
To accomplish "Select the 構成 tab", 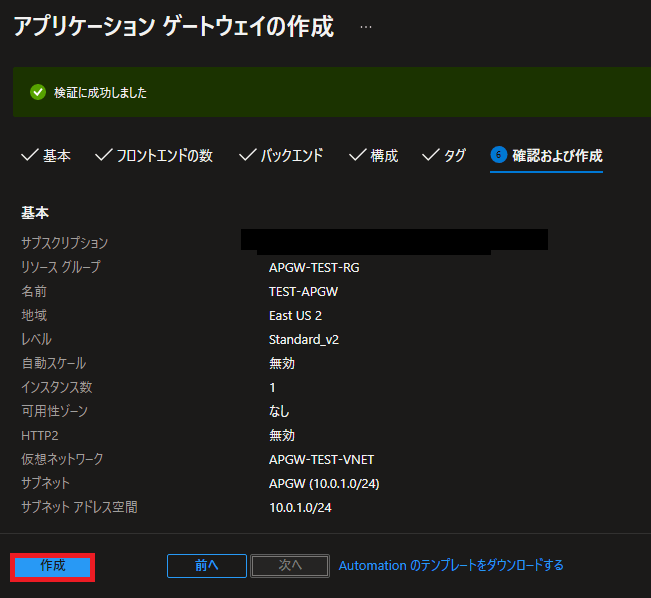I will (374, 156).
